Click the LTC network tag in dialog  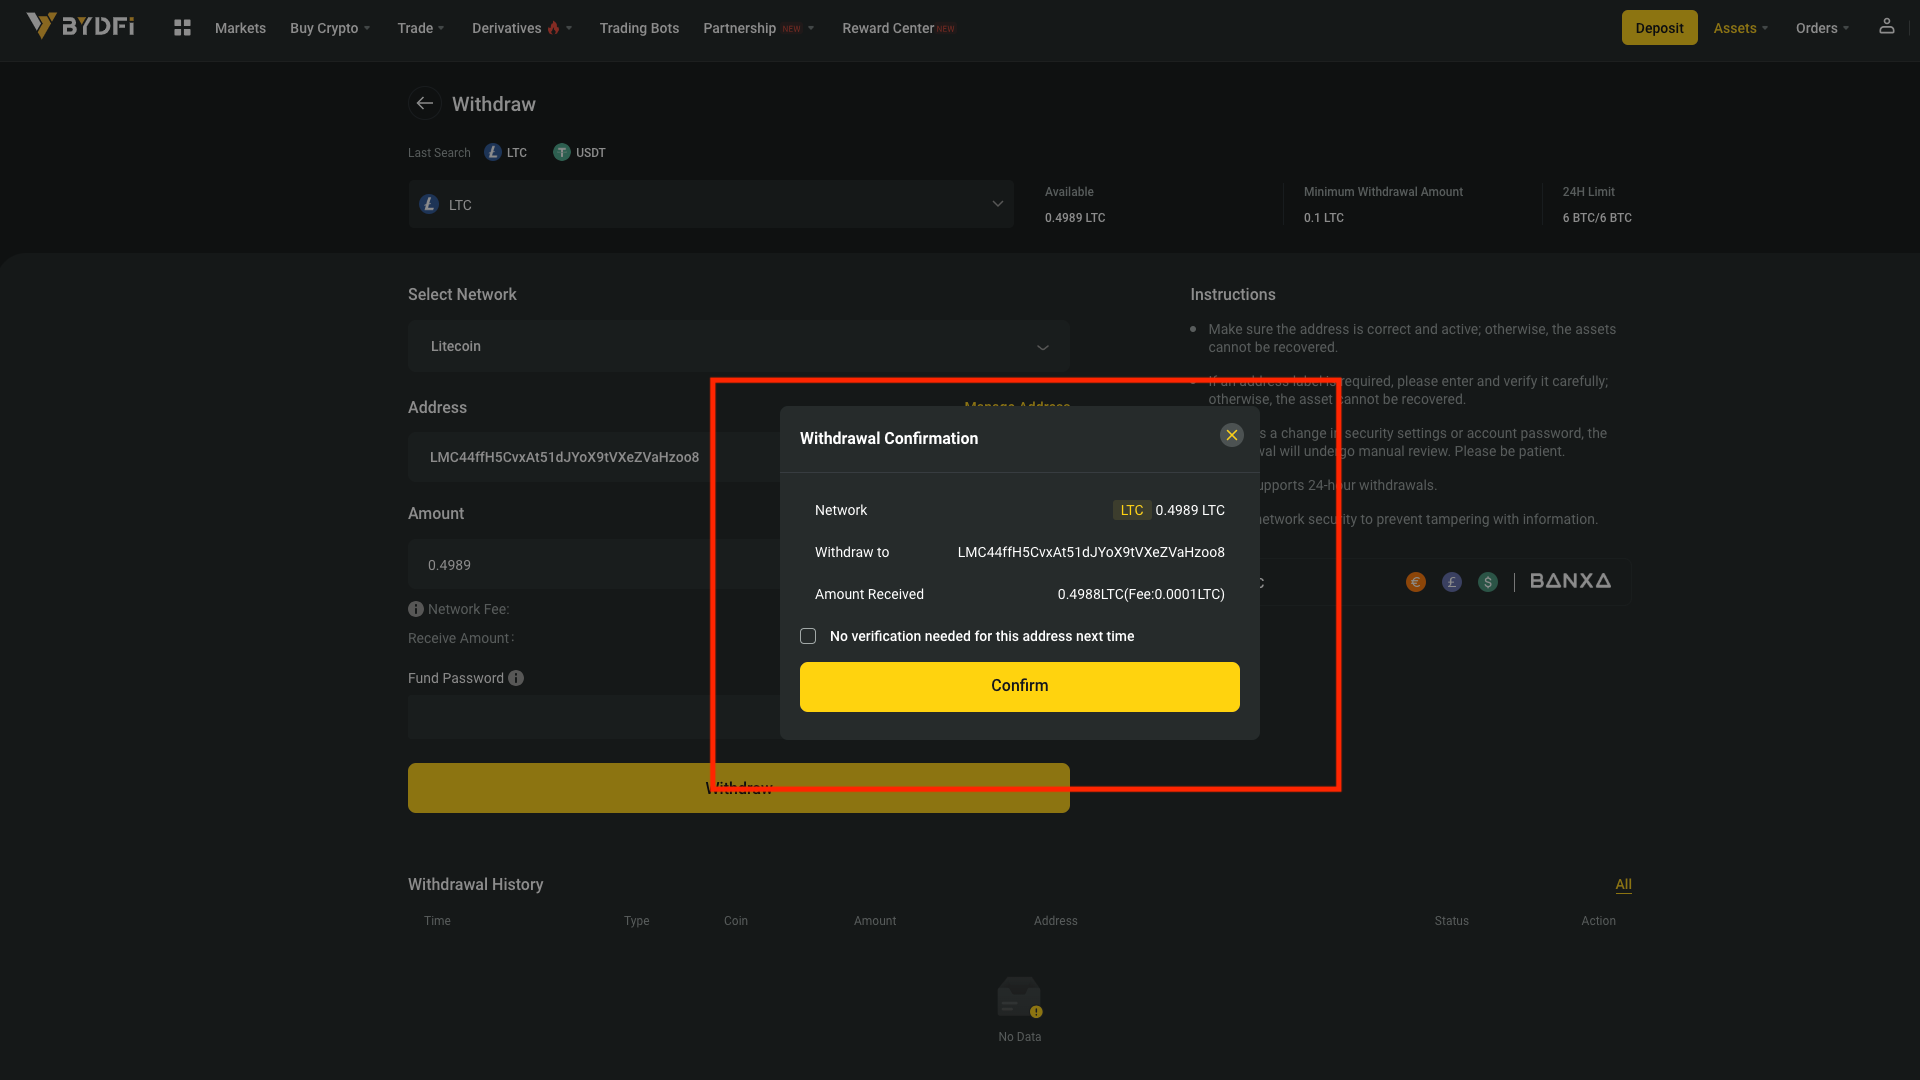(x=1132, y=510)
